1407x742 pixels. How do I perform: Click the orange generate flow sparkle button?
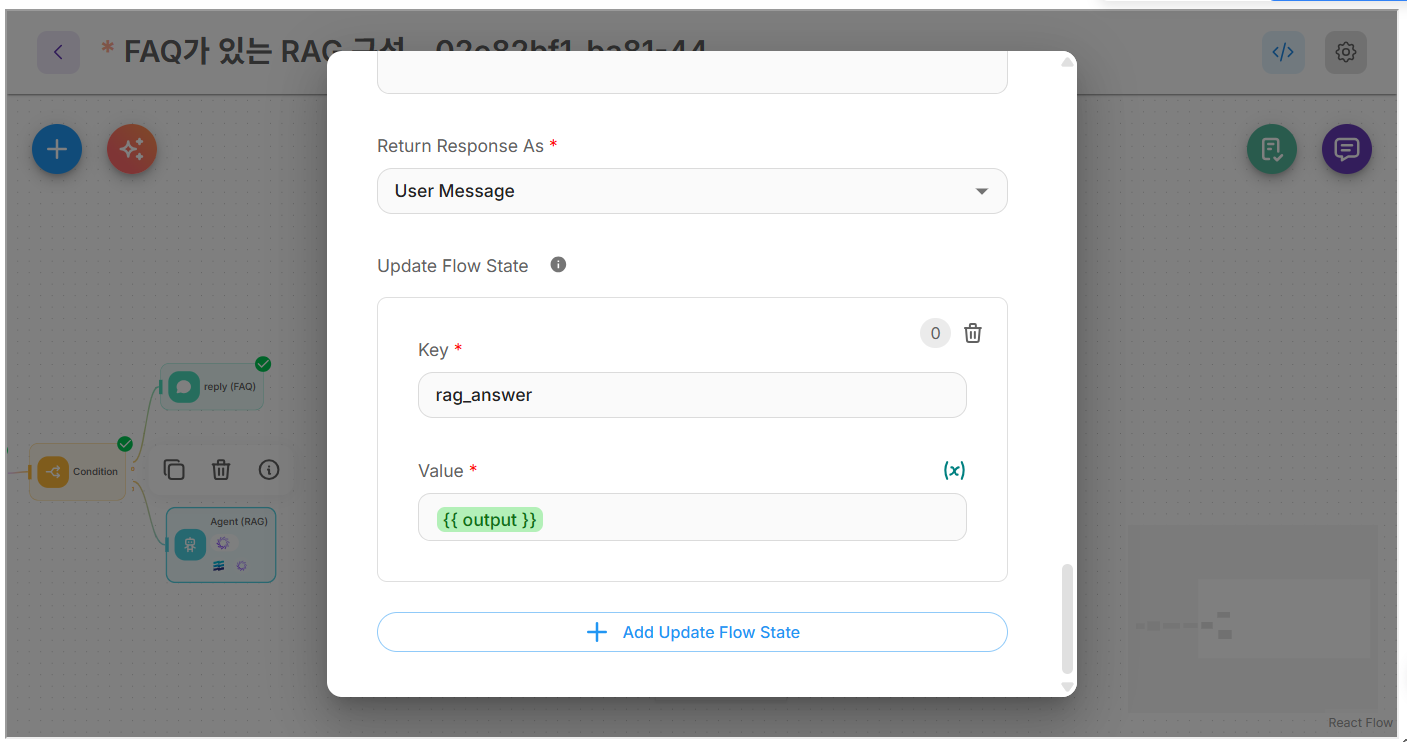click(x=132, y=150)
